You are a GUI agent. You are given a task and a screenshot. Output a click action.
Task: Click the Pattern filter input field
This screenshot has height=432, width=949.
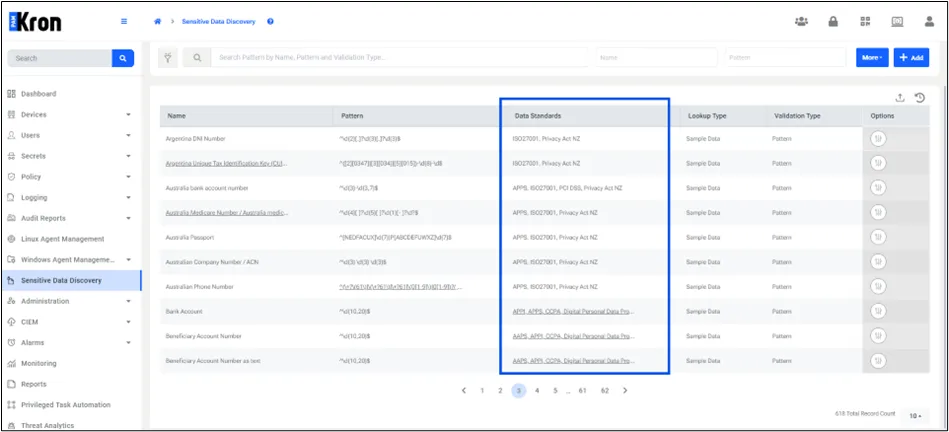click(786, 57)
